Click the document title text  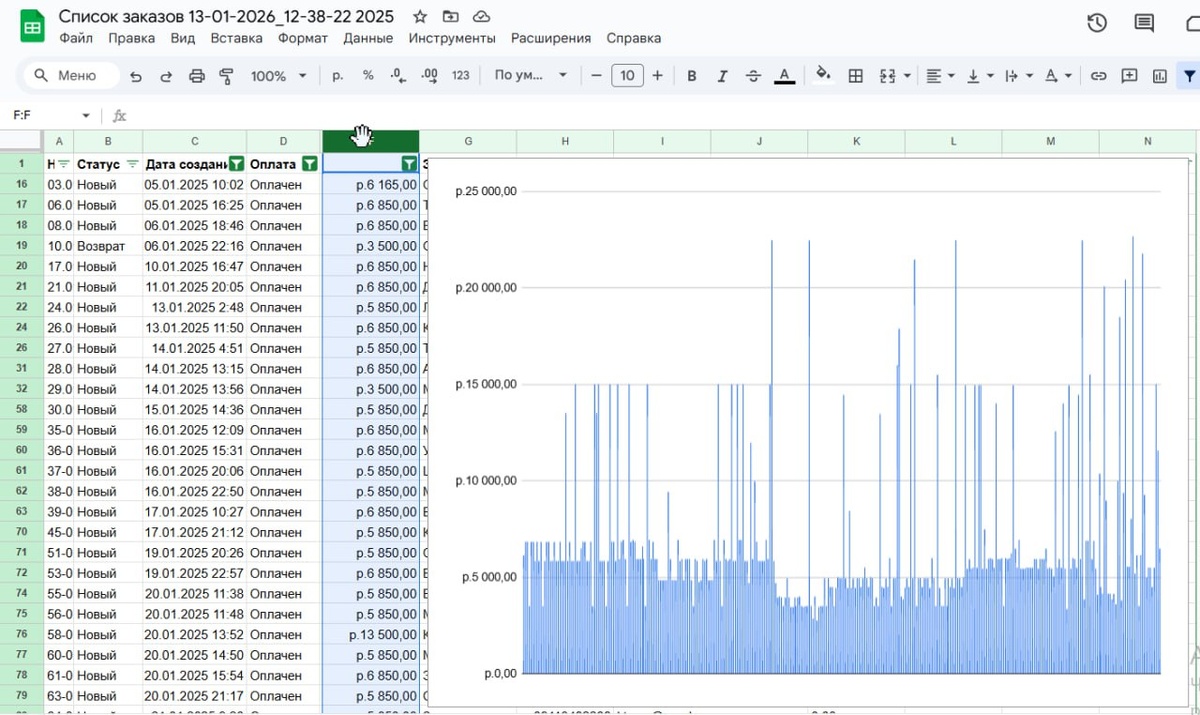pos(226,17)
